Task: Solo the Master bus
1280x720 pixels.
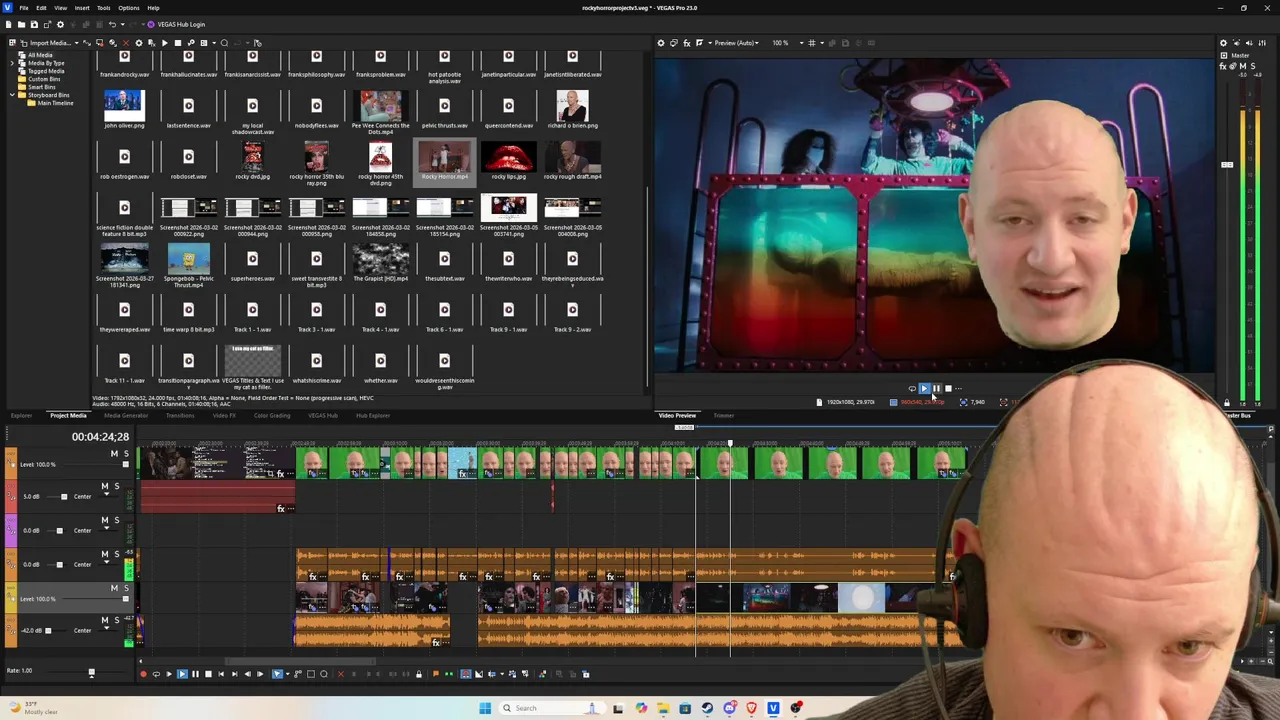Action: [x=1254, y=66]
